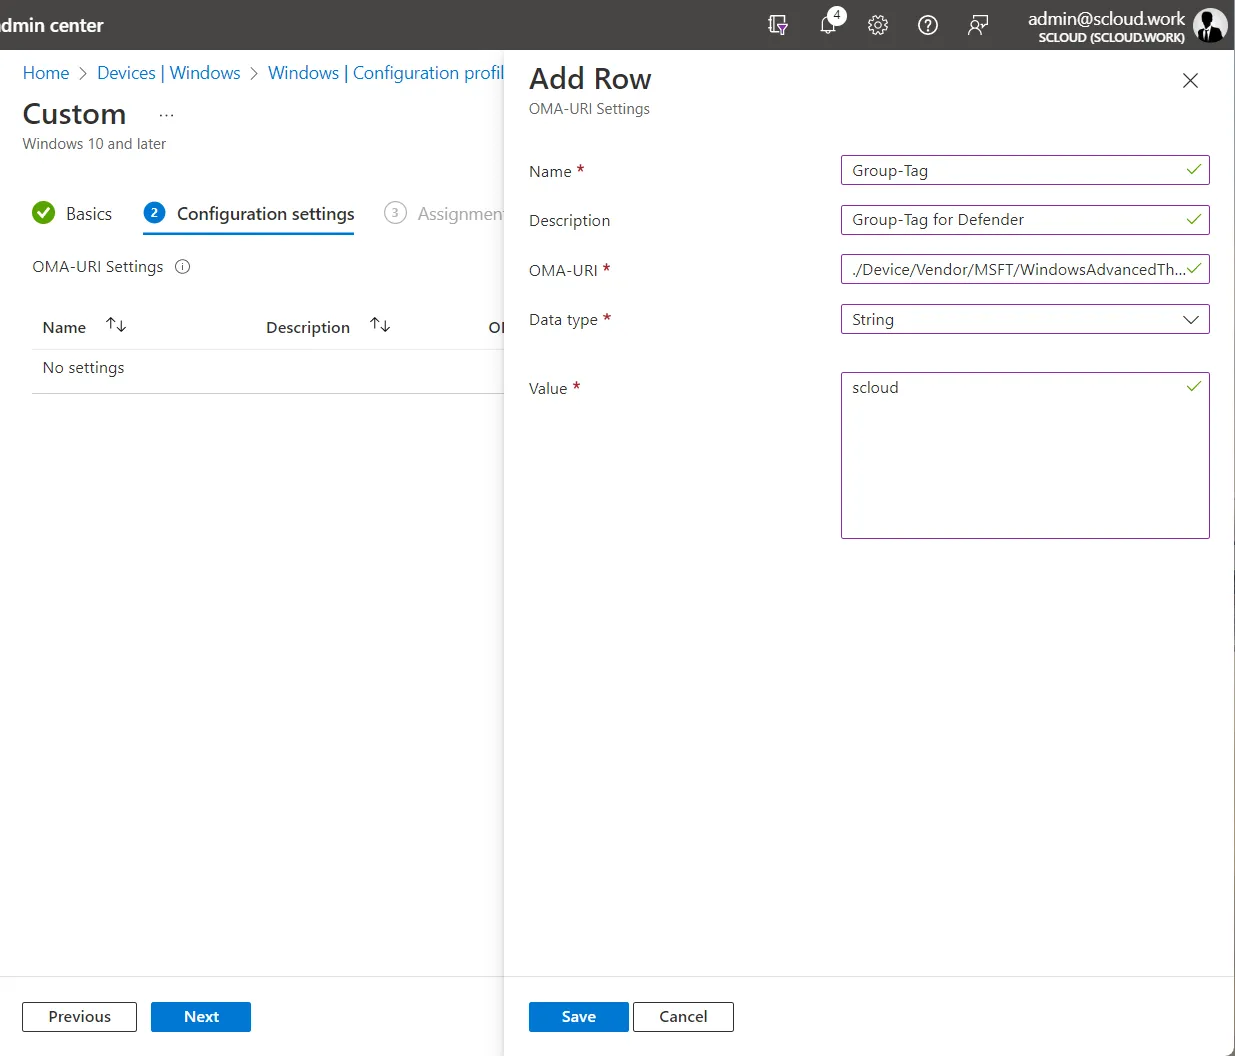Screen dimensions: 1235x1056
Task: Close the Add Row panel
Action: (1190, 81)
